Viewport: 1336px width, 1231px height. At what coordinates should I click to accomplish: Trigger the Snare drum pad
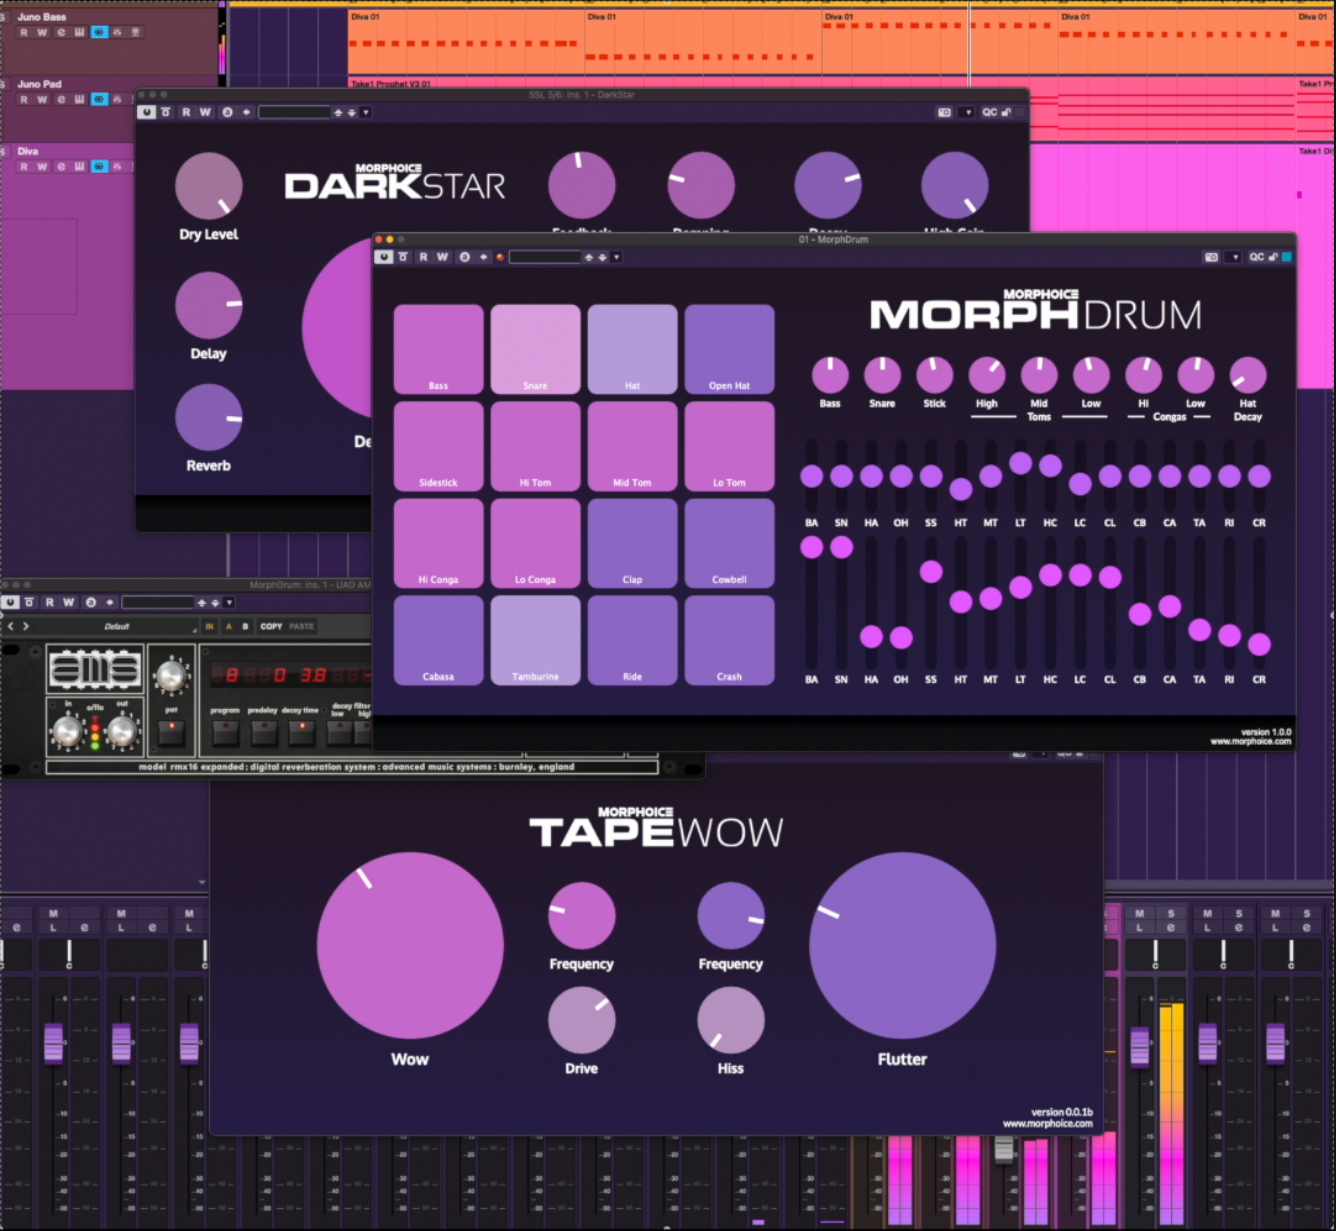click(x=535, y=349)
